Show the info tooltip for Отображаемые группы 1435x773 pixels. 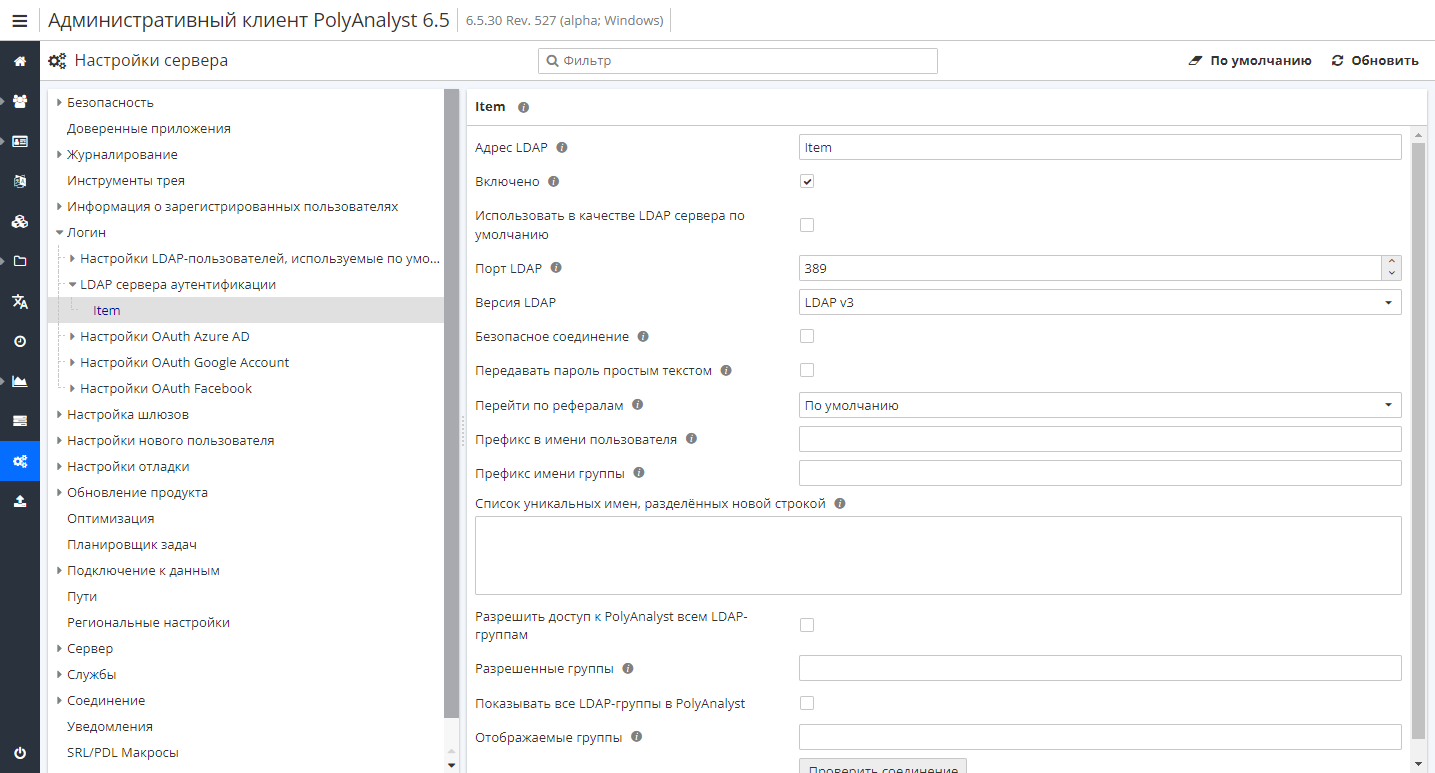[x=636, y=737]
